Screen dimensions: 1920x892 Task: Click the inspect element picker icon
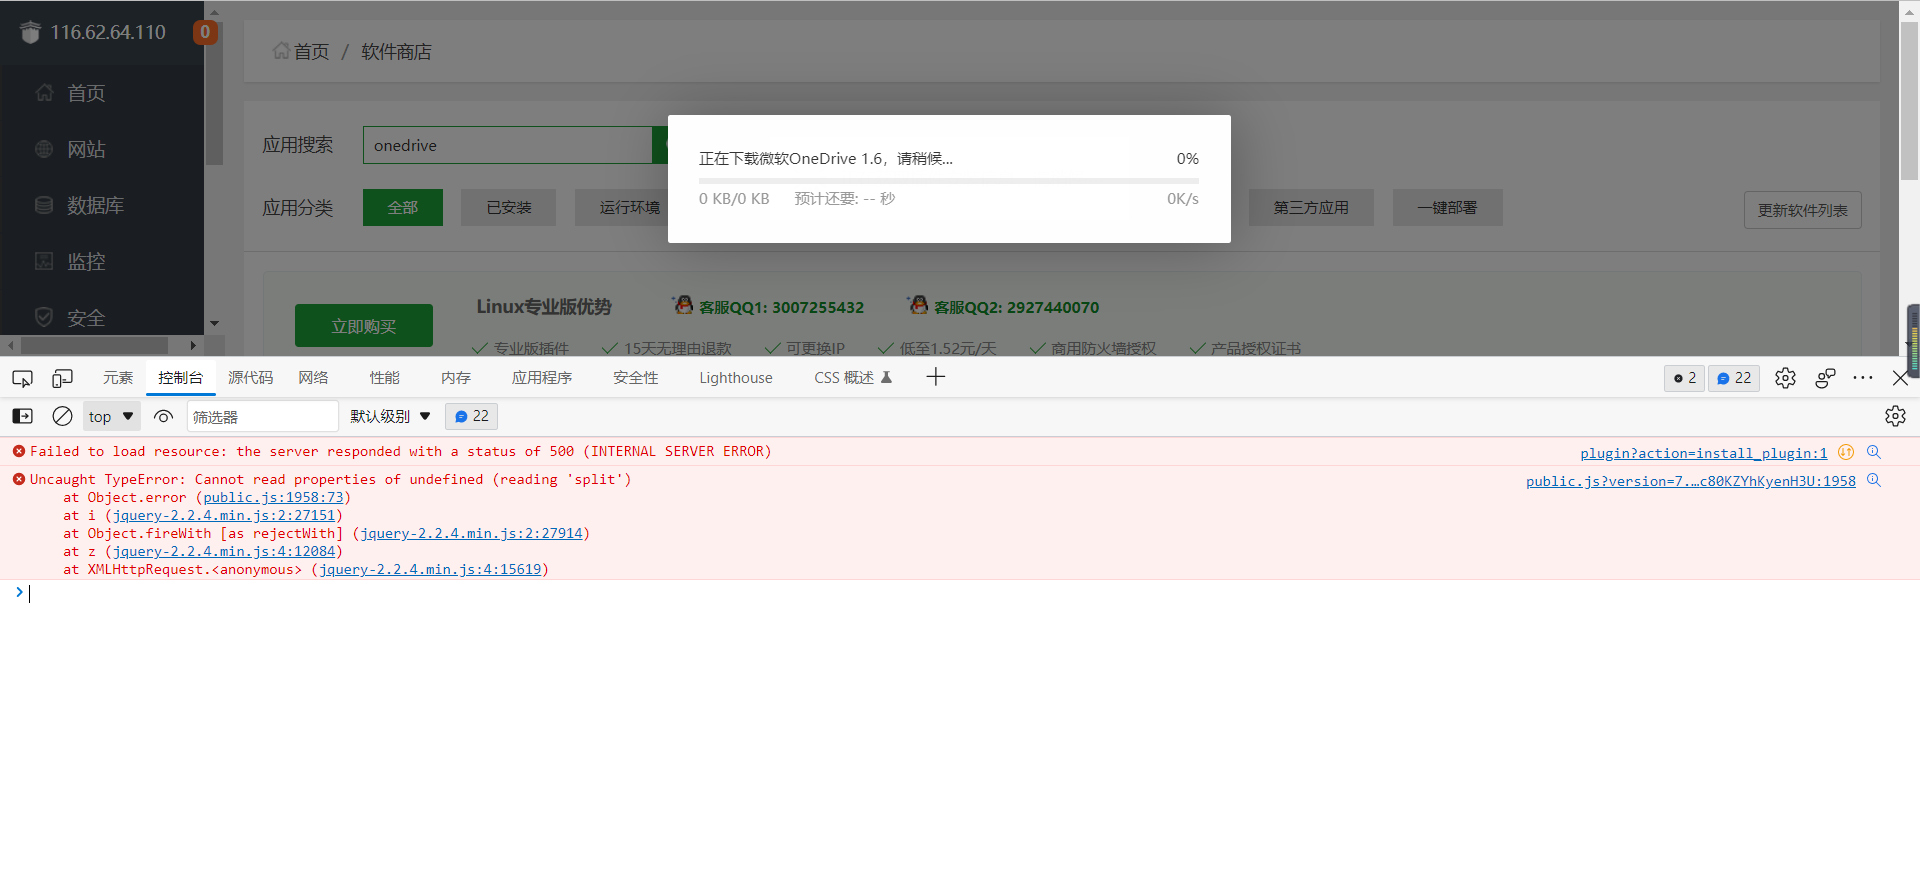coord(22,378)
